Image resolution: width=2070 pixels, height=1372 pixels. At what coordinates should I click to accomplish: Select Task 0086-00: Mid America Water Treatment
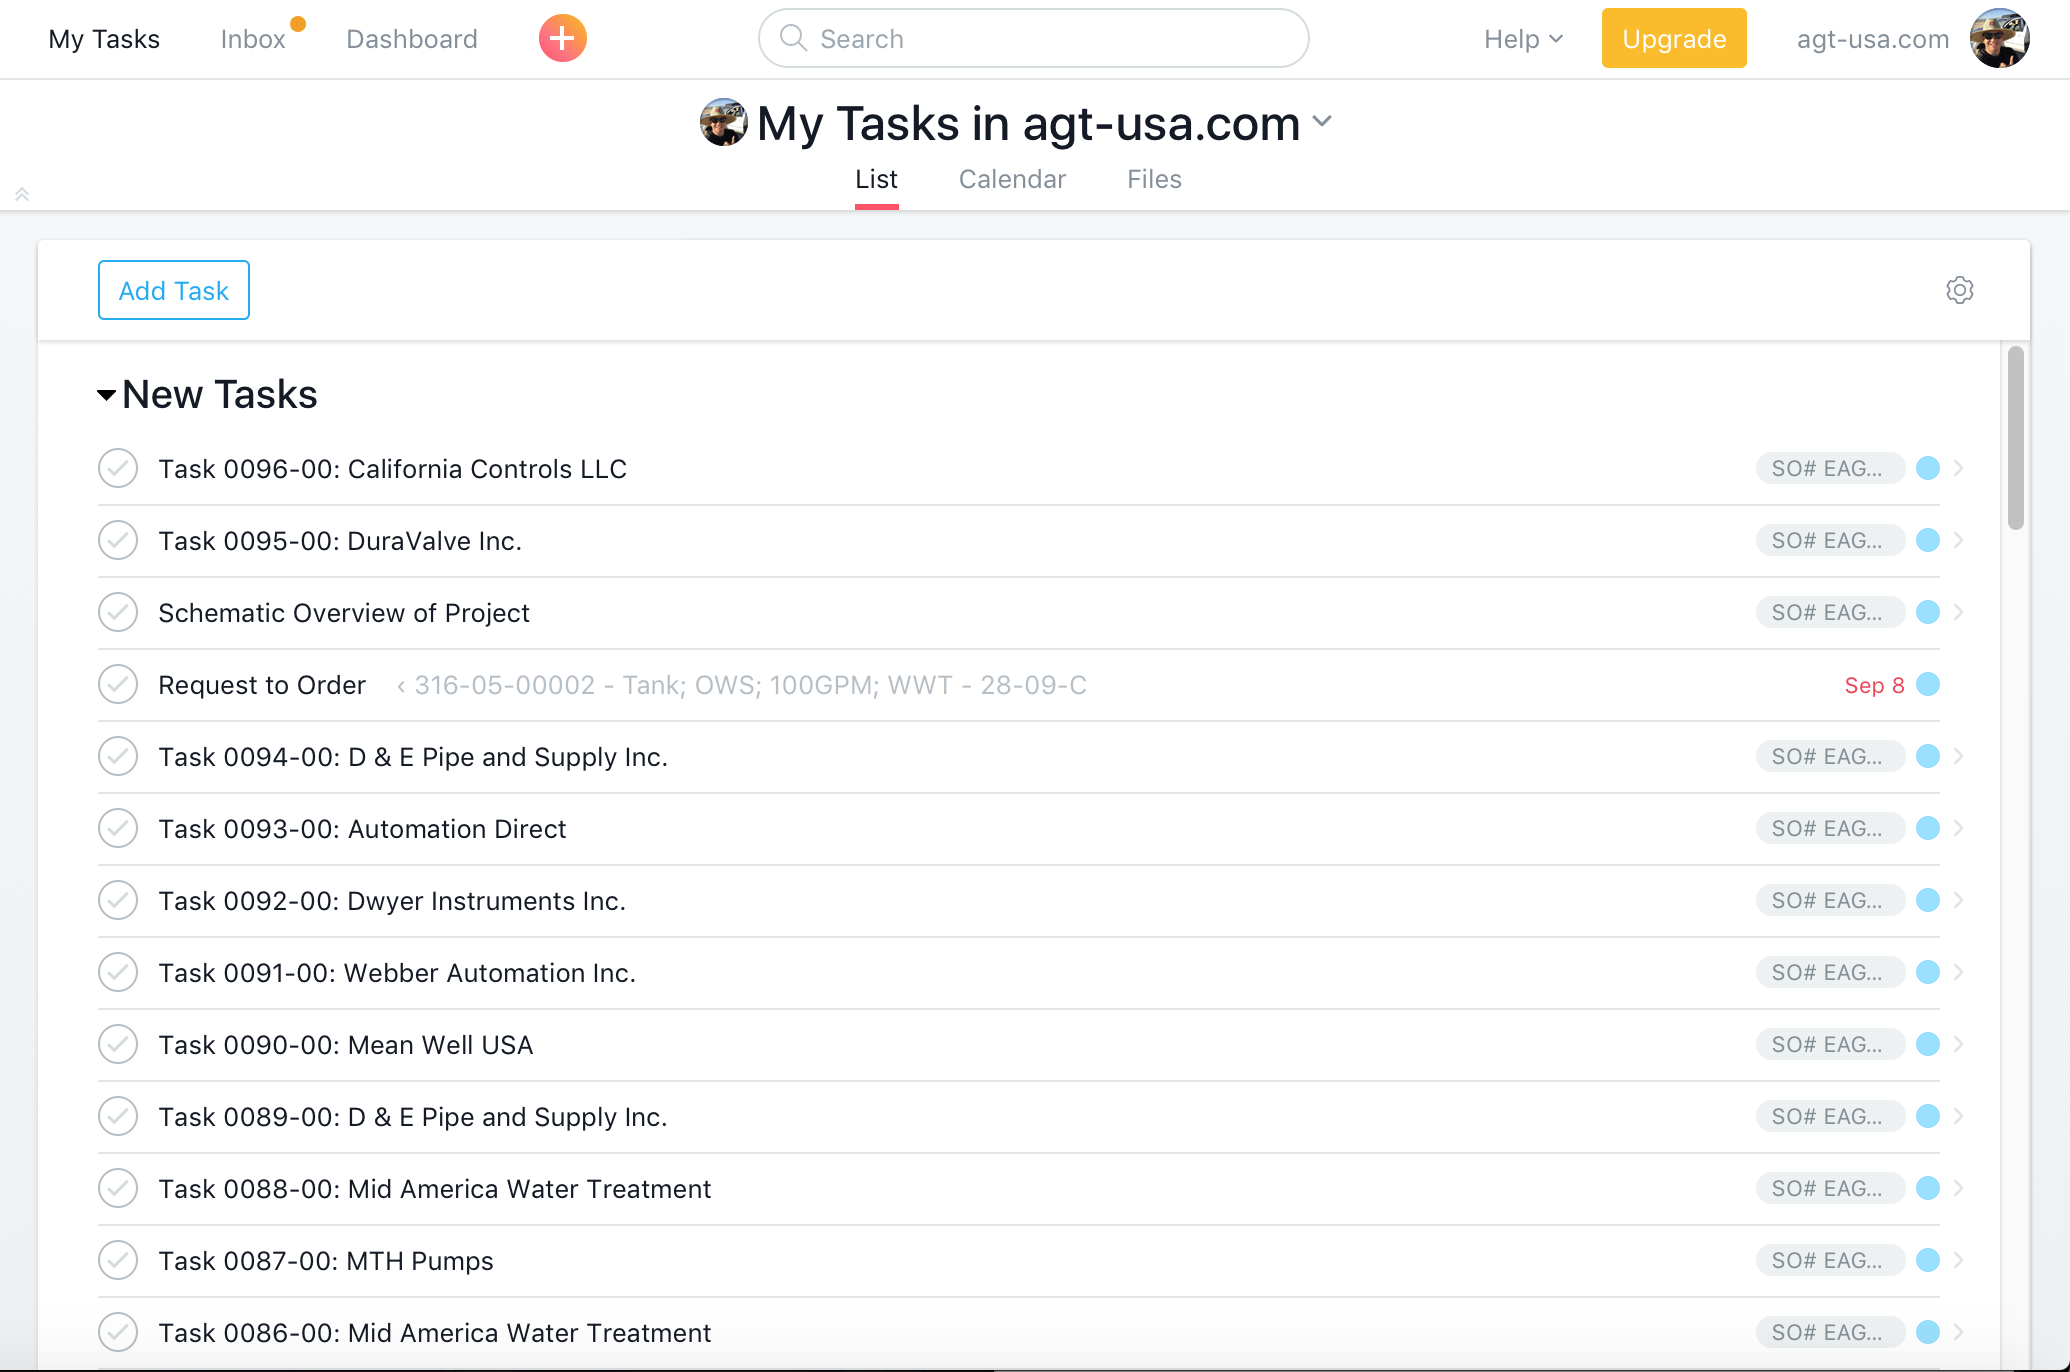click(x=435, y=1333)
